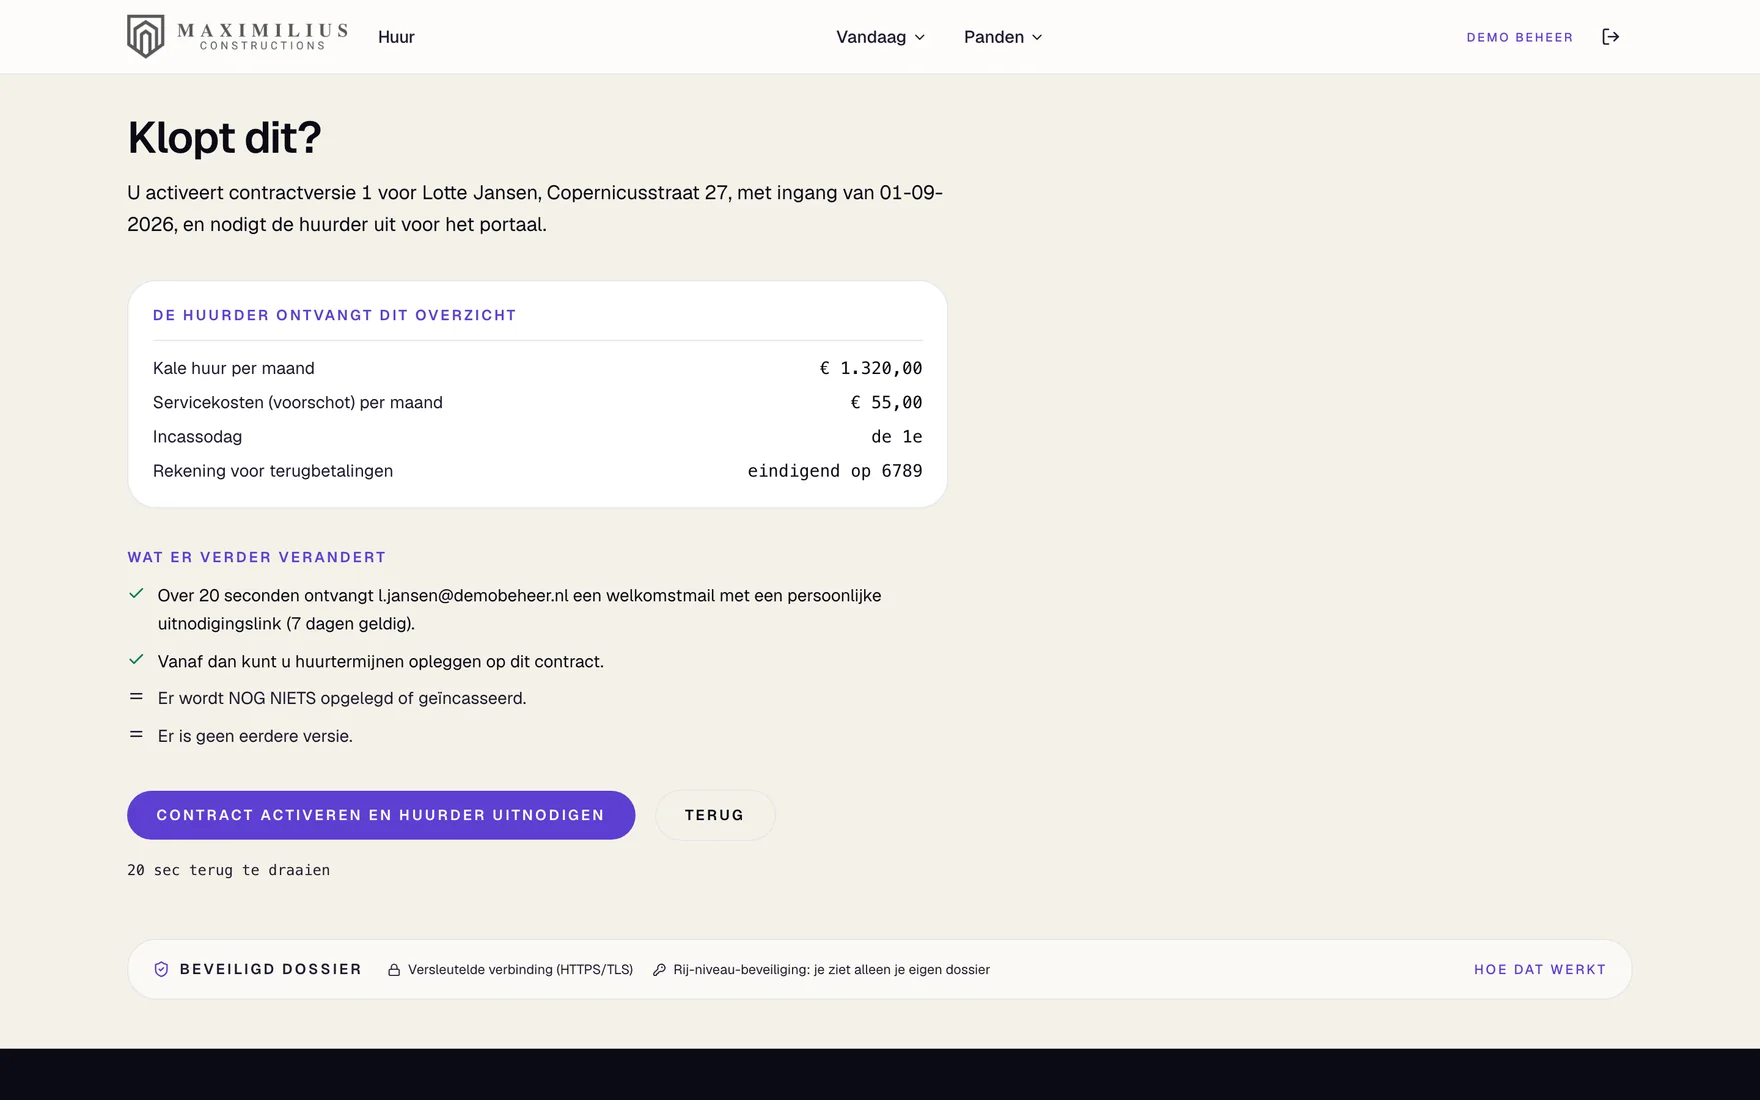Click the Wat er verder verandert heading
The image size is (1760, 1100).
(x=256, y=557)
